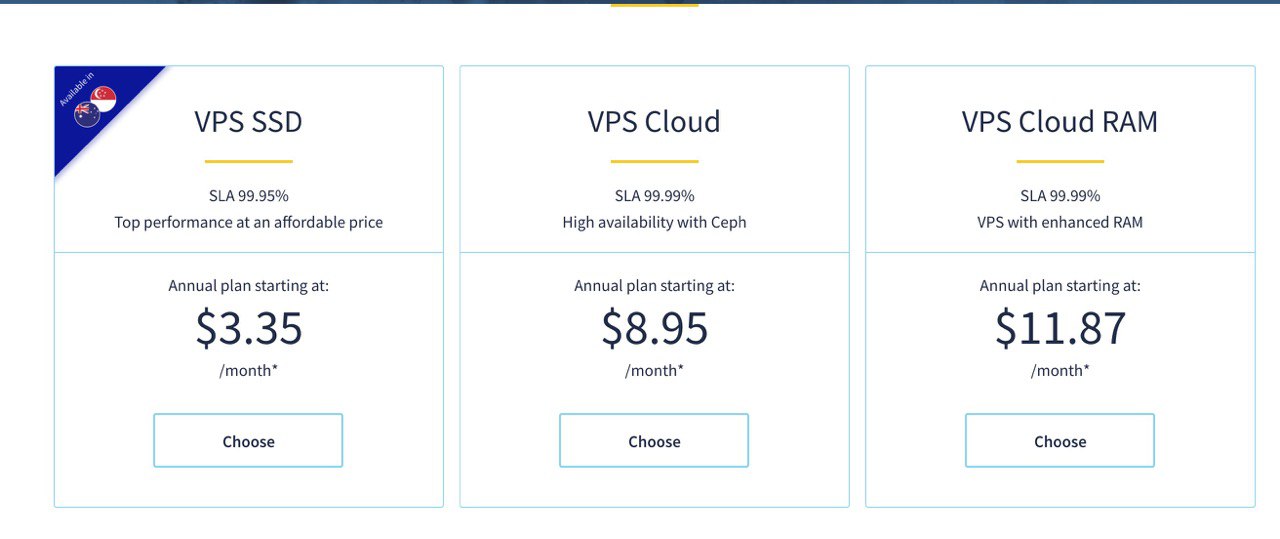Click 'Top performance at an affordable price'

point(248,222)
